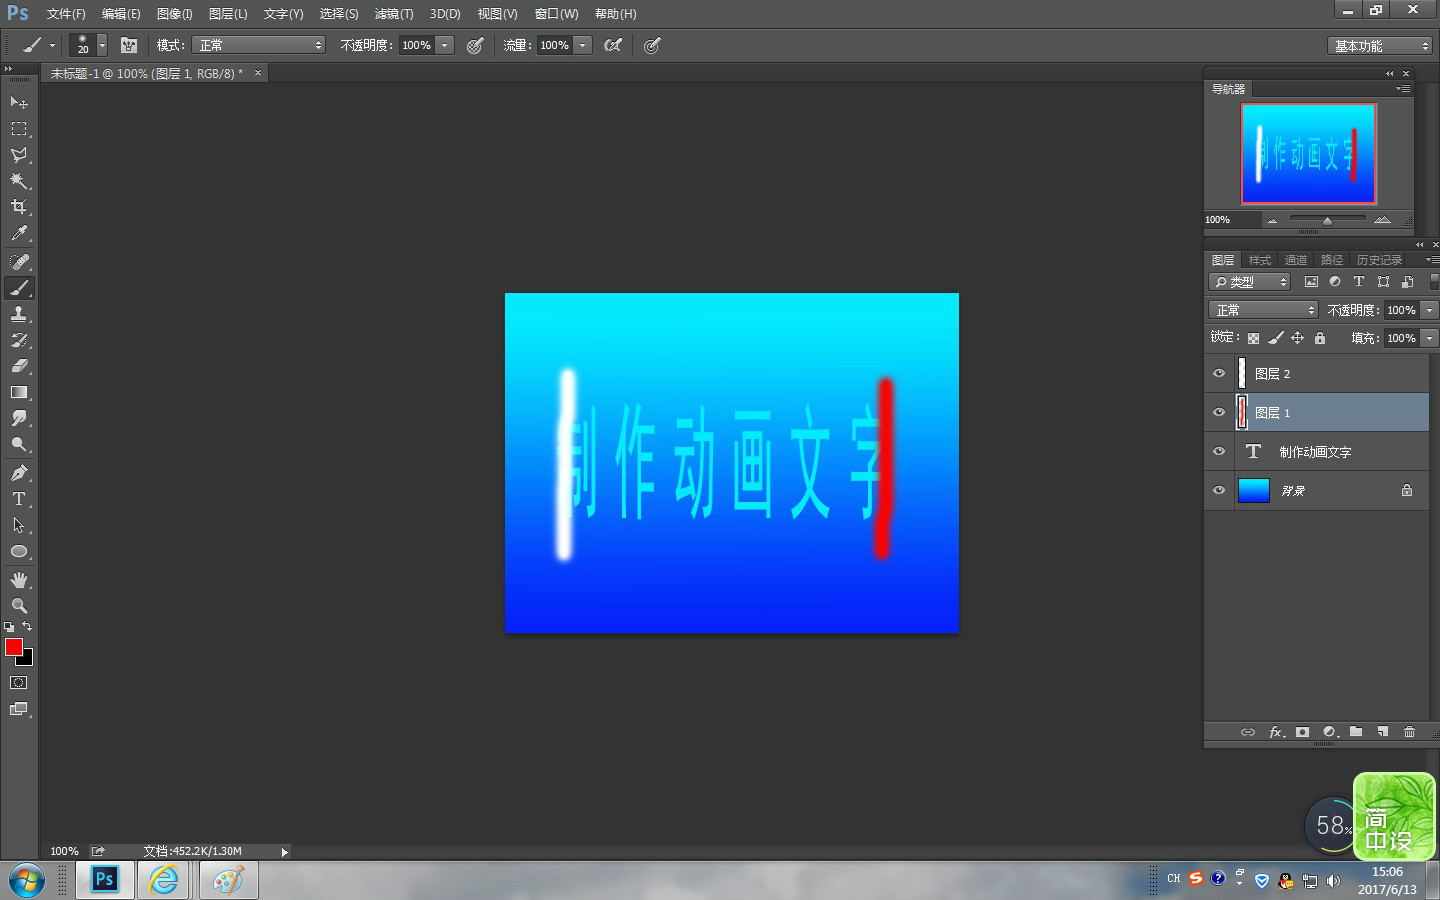Add a layer mask
1440x900 pixels.
coord(1302,732)
